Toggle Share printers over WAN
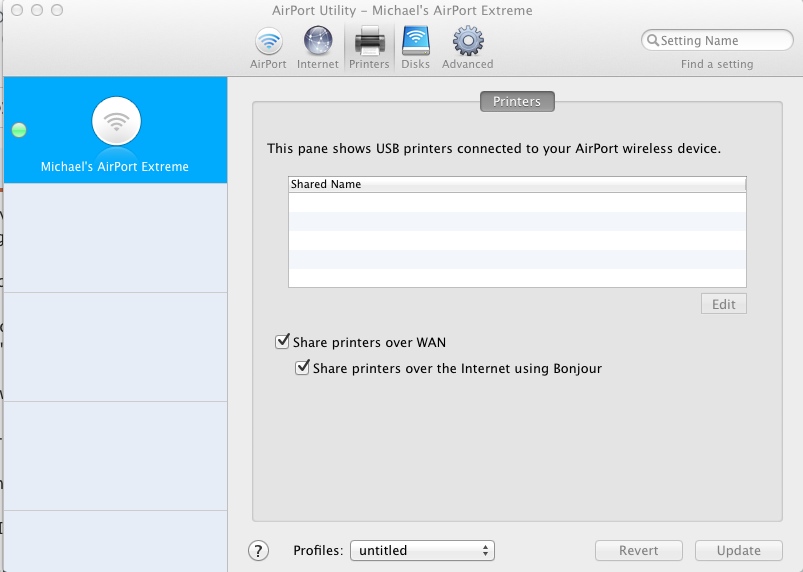Screen dimensions: 803x572 point(282,341)
